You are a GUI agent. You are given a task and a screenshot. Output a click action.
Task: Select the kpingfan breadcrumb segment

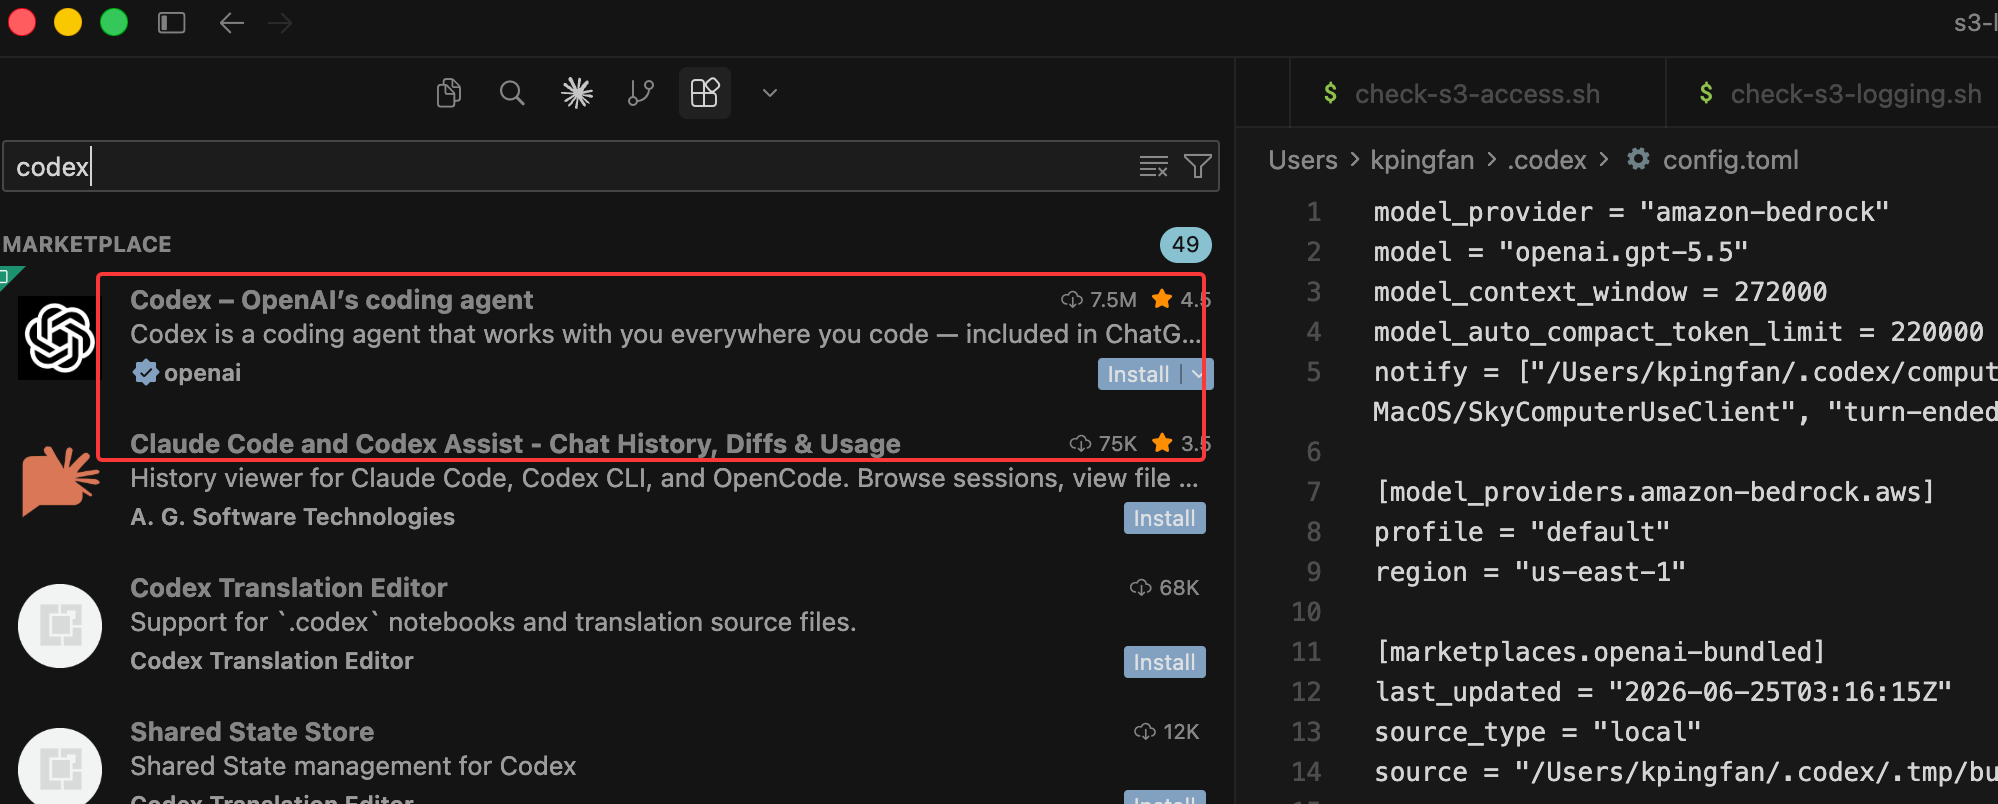[1422, 160]
